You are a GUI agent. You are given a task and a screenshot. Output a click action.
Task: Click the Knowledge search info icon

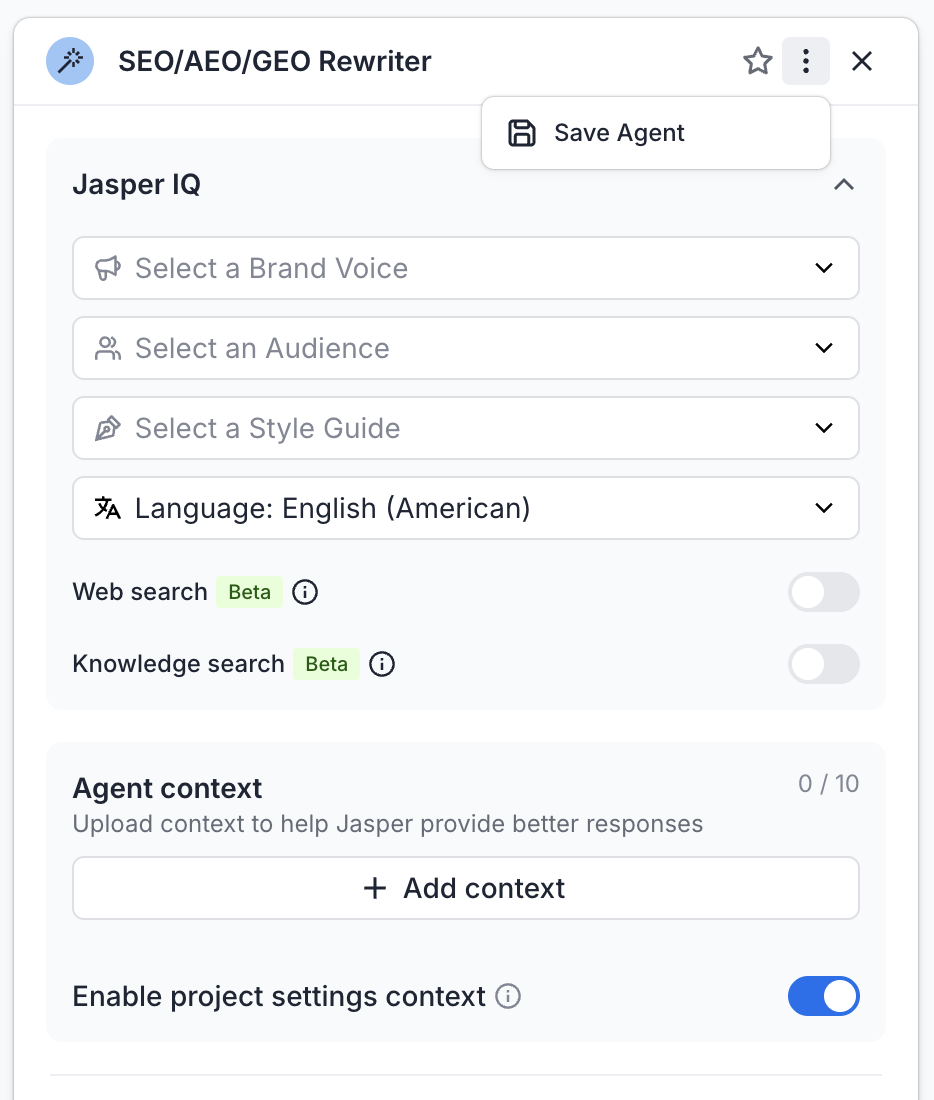click(x=382, y=664)
